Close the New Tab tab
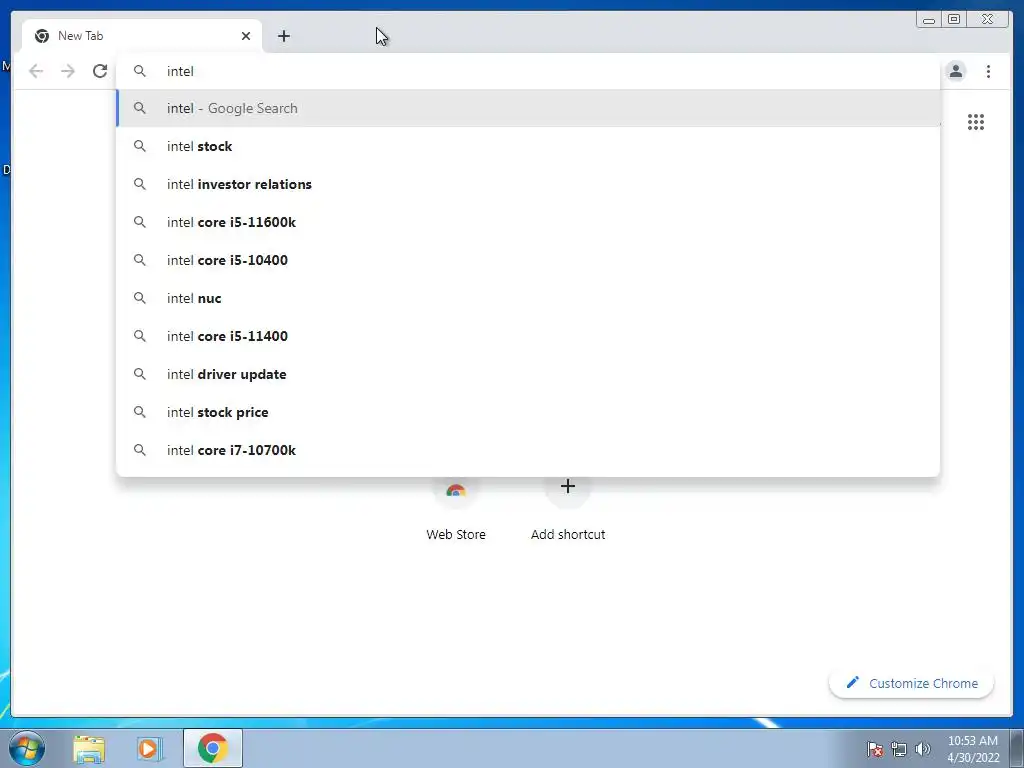This screenshot has width=1024, height=768. 246,36
